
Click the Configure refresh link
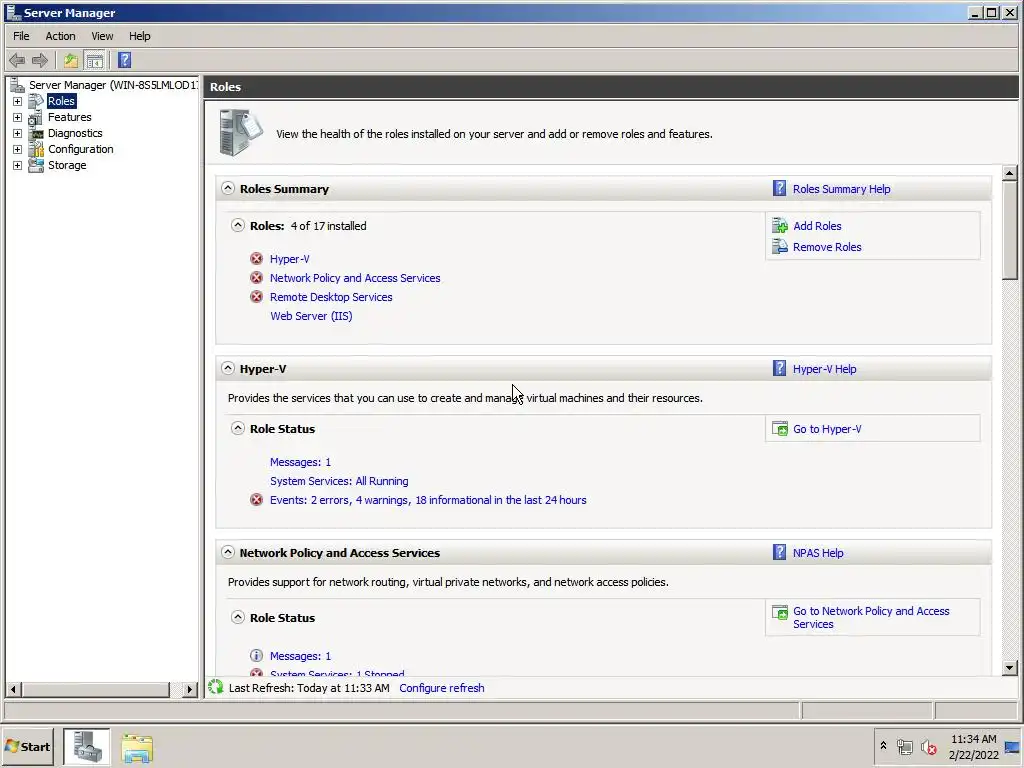[441, 688]
